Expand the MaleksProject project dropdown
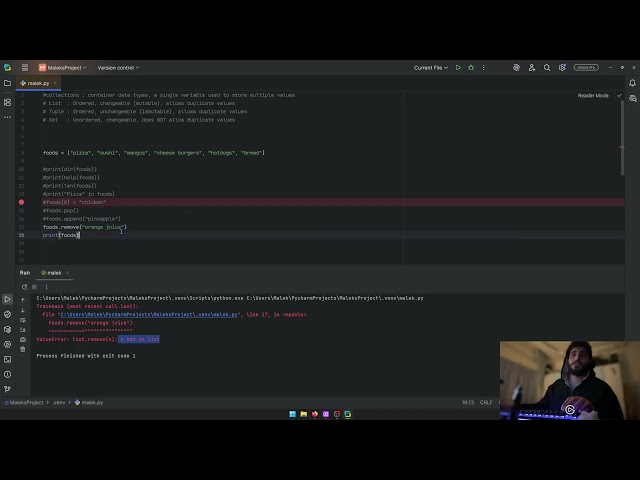The width and height of the screenshot is (640, 480). [62, 68]
